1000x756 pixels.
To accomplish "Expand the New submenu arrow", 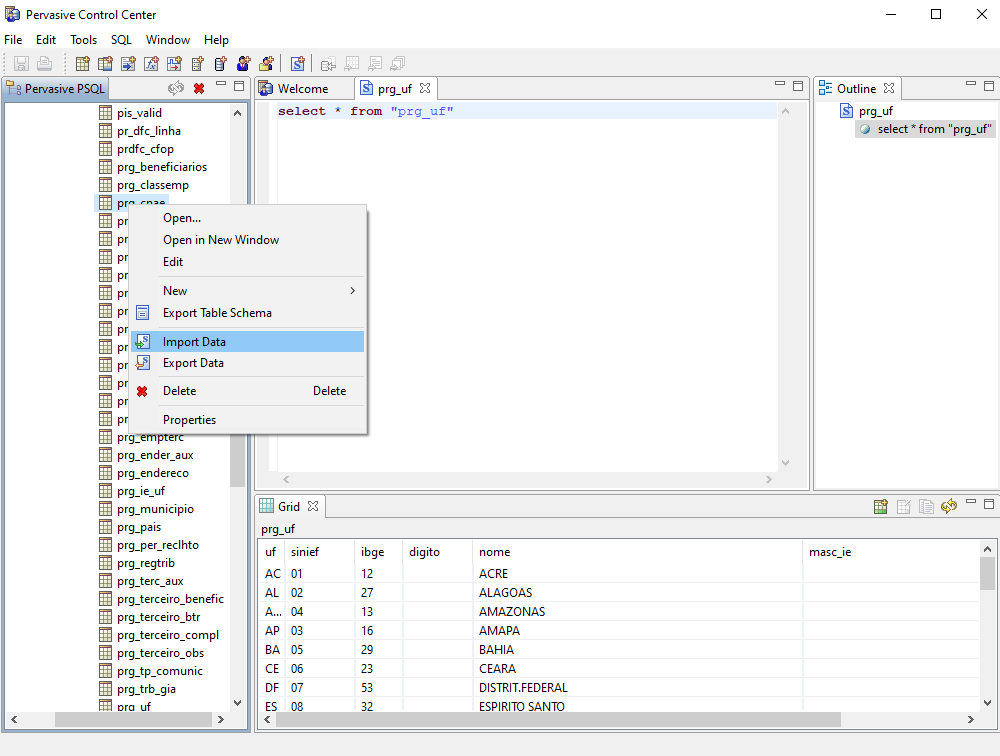I will pyautogui.click(x=352, y=291).
